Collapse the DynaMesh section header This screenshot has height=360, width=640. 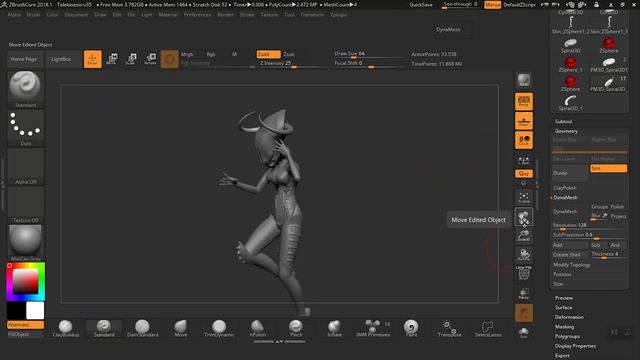click(565, 198)
